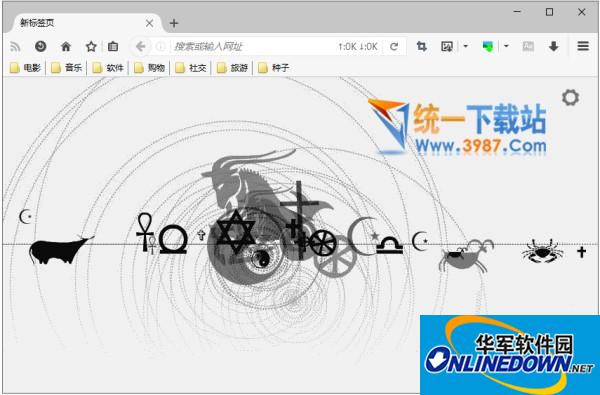Minimize the browser window
600x395 pixels.
pos(517,12)
